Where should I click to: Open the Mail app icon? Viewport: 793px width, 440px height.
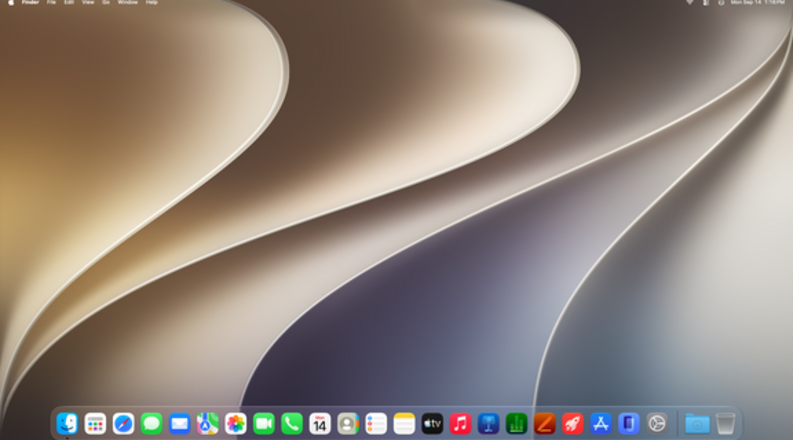click(180, 423)
